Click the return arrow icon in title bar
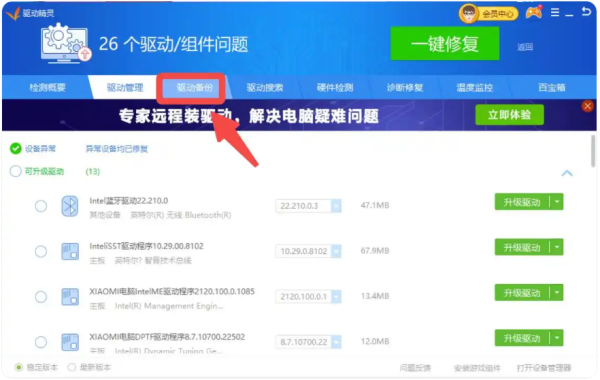The width and height of the screenshot is (600, 380). click(586, 11)
